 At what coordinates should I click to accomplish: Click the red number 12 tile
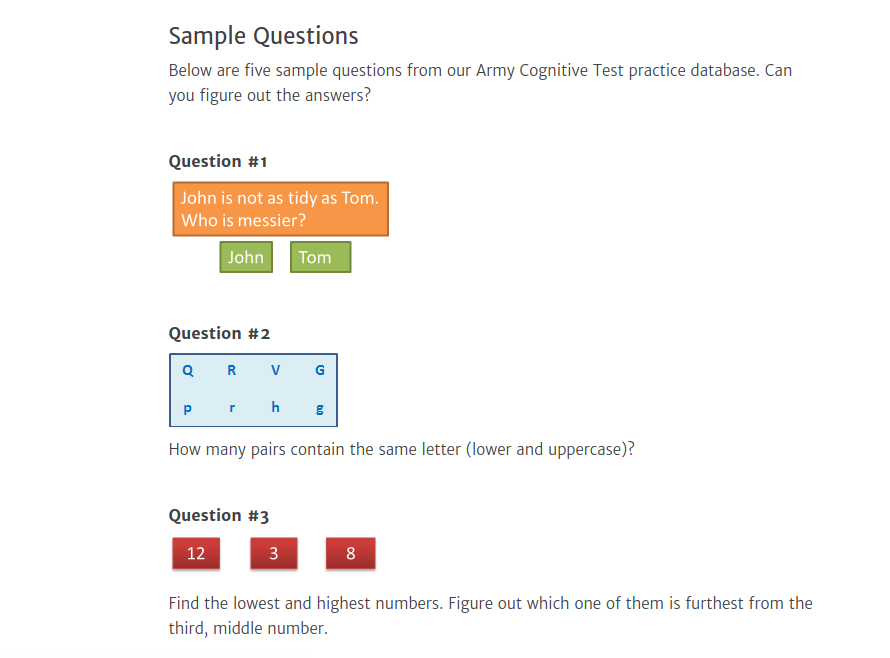pos(196,553)
